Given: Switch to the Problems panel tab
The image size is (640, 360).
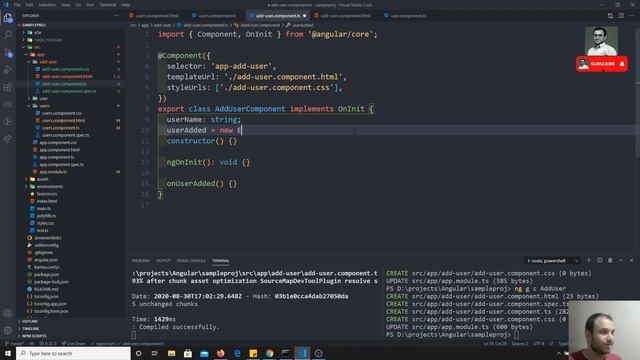Looking at the screenshot, I should [141, 261].
